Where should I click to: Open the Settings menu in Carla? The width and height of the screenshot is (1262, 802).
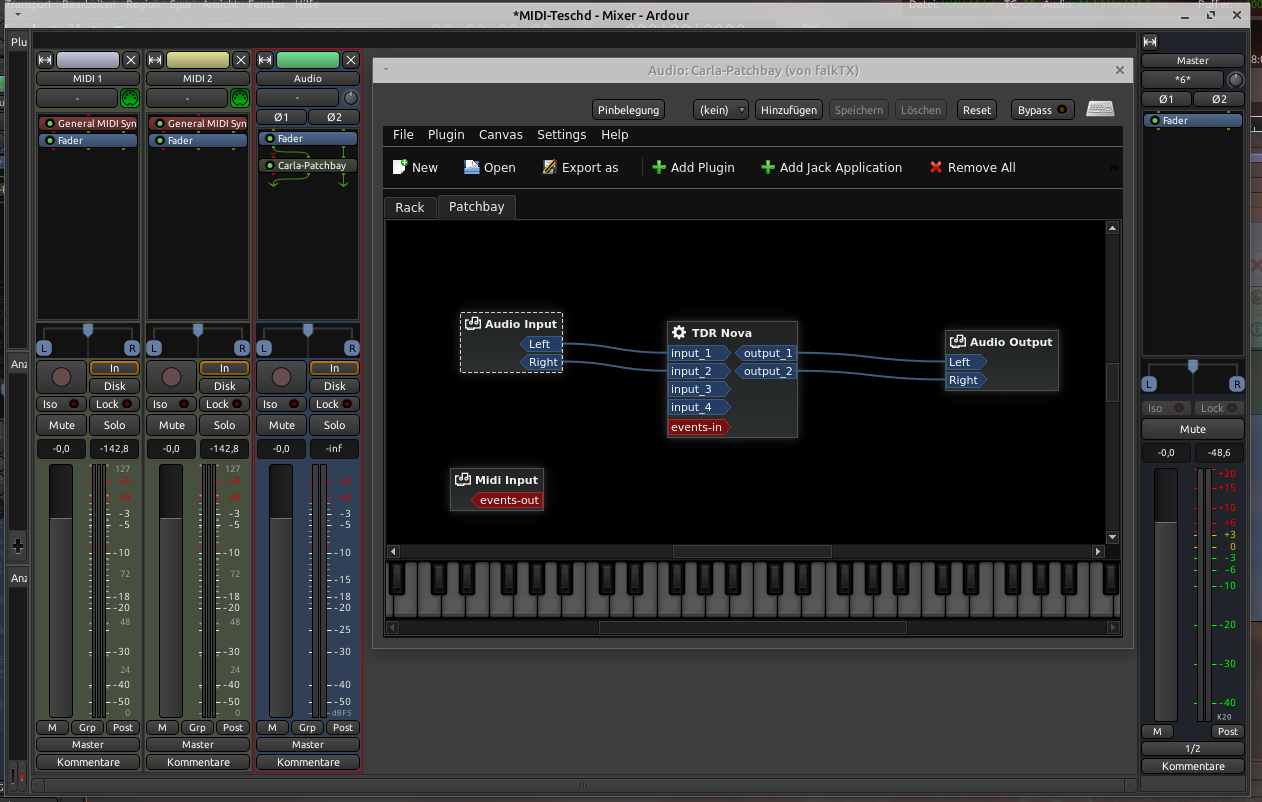tap(562, 135)
